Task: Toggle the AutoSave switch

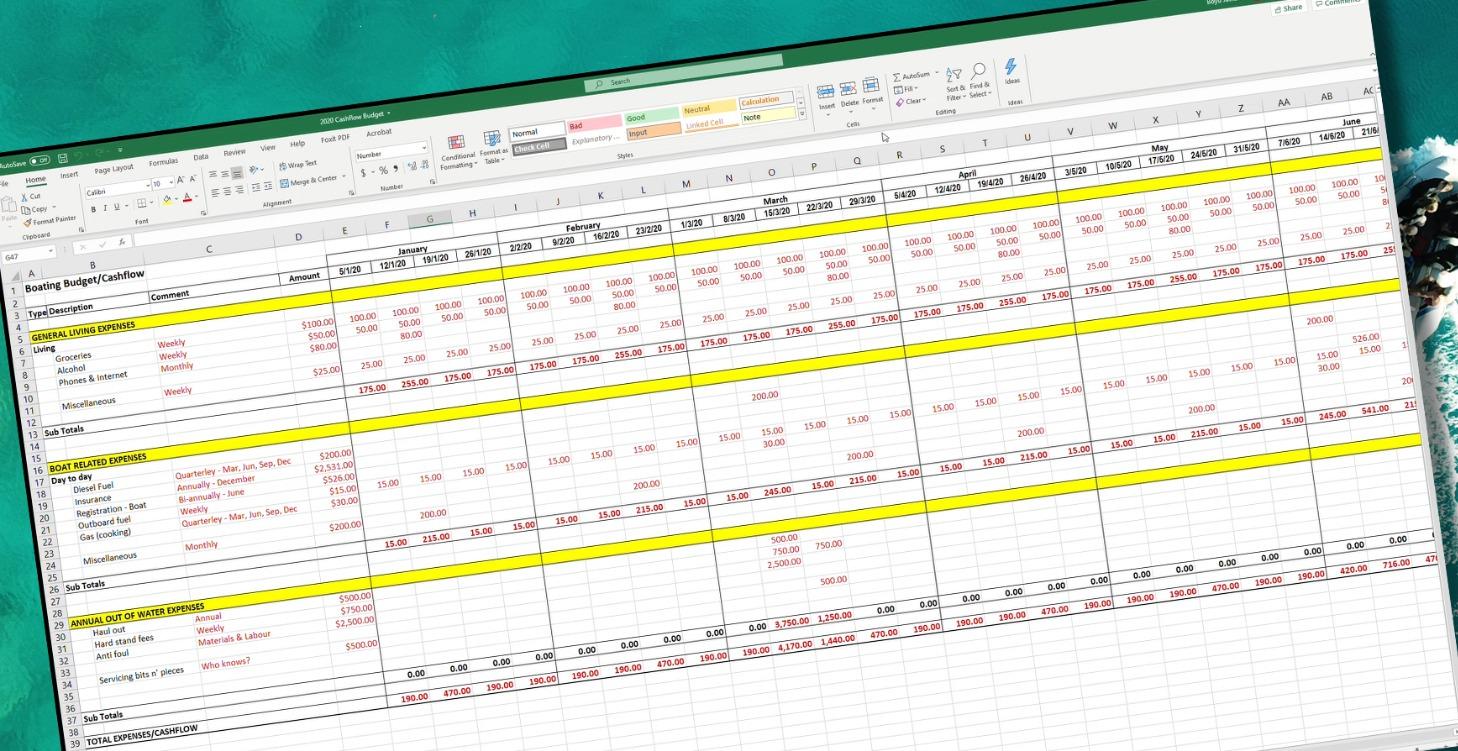Action: 39,160
